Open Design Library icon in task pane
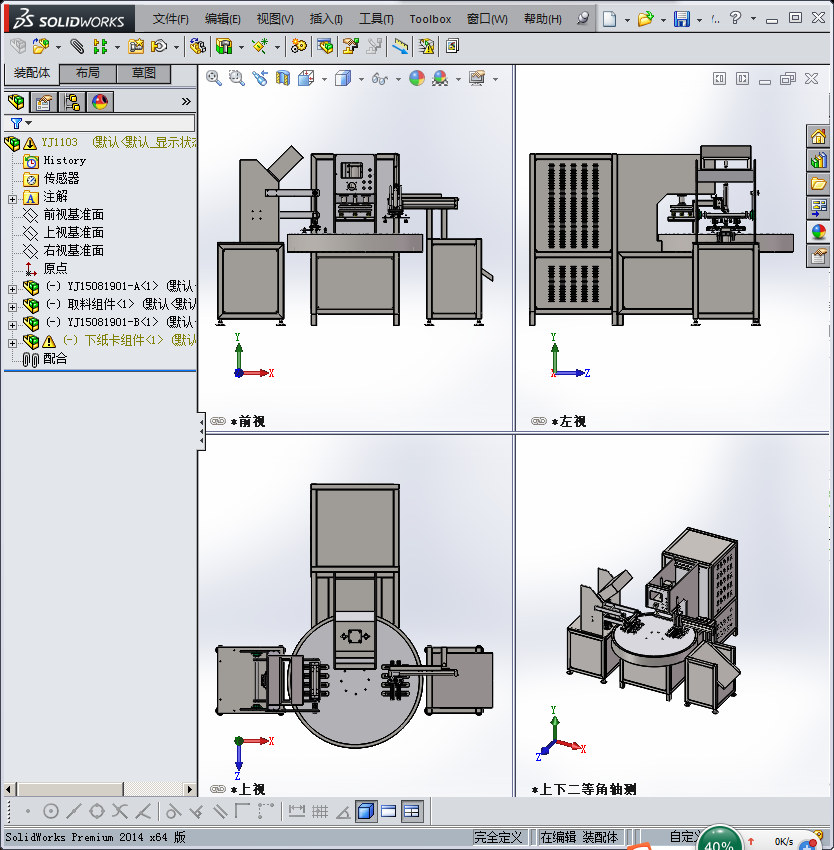Image resolution: width=834 pixels, height=850 pixels. coord(818,160)
